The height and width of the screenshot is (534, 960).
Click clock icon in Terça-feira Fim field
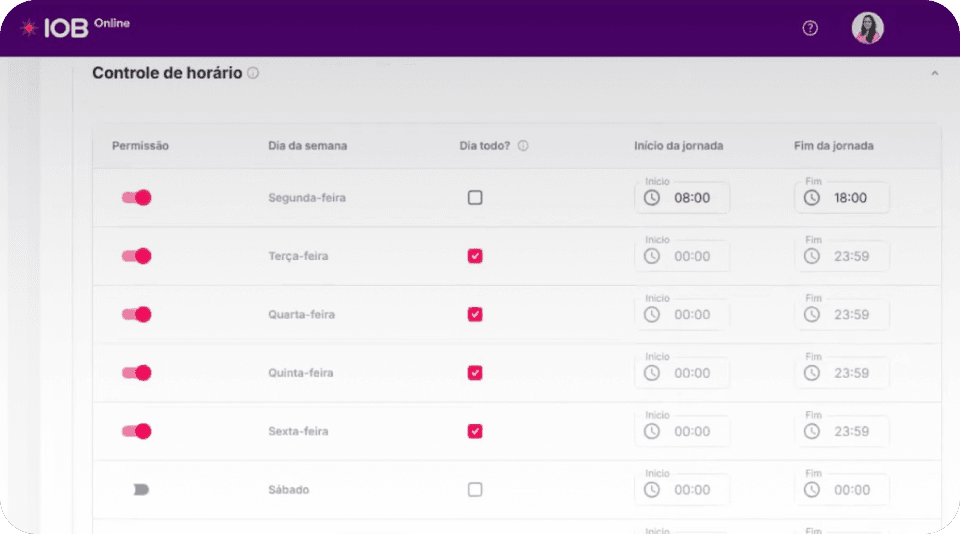(x=812, y=256)
